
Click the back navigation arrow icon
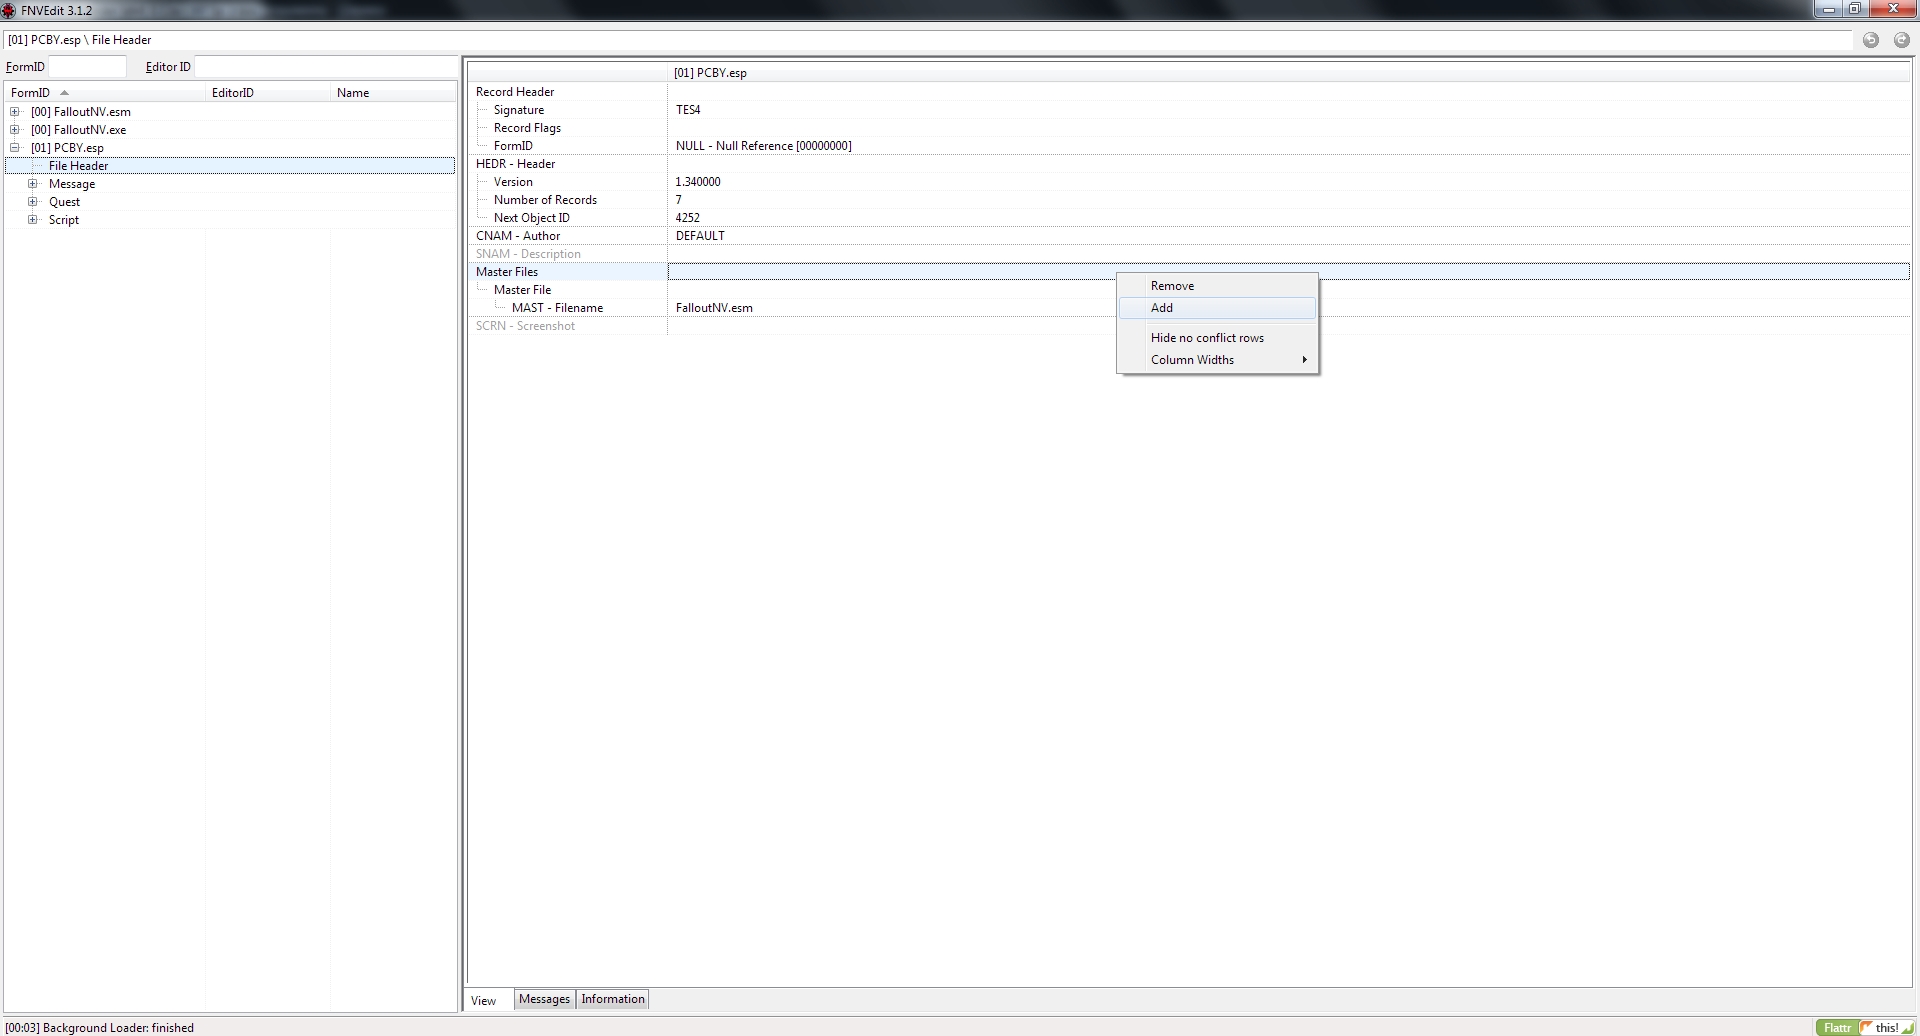click(x=1871, y=40)
